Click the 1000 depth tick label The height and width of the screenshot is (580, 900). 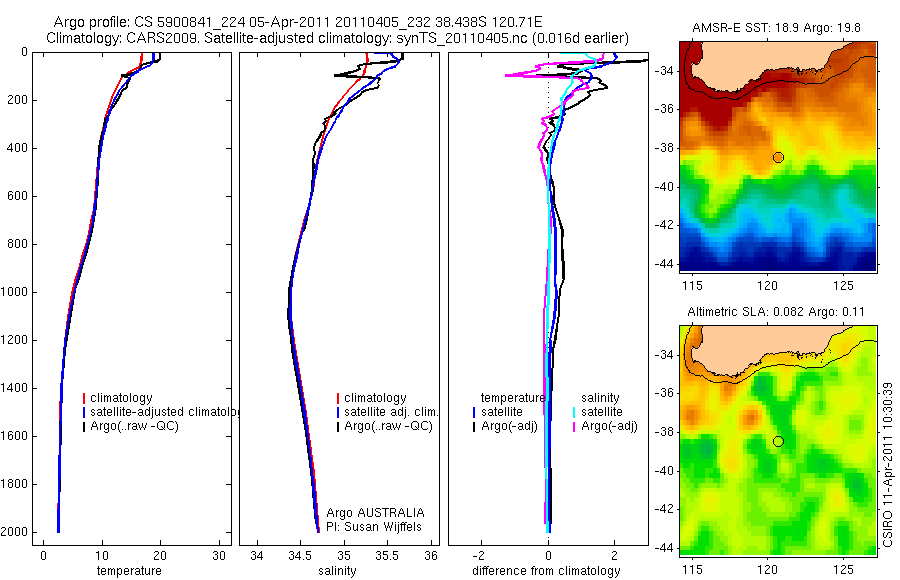click(15, 292)
